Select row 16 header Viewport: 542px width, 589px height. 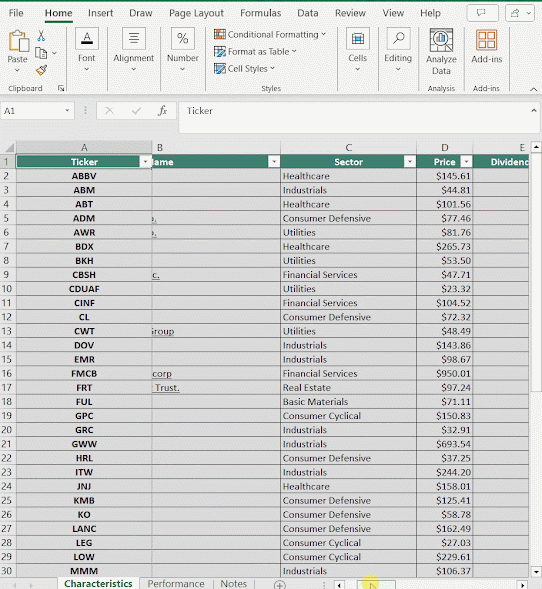click(x=8, y=373)
